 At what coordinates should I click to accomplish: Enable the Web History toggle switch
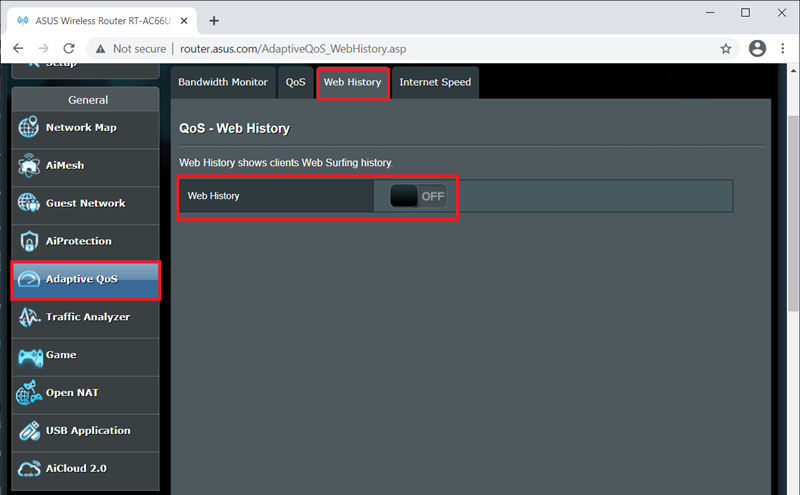[417, 196]
